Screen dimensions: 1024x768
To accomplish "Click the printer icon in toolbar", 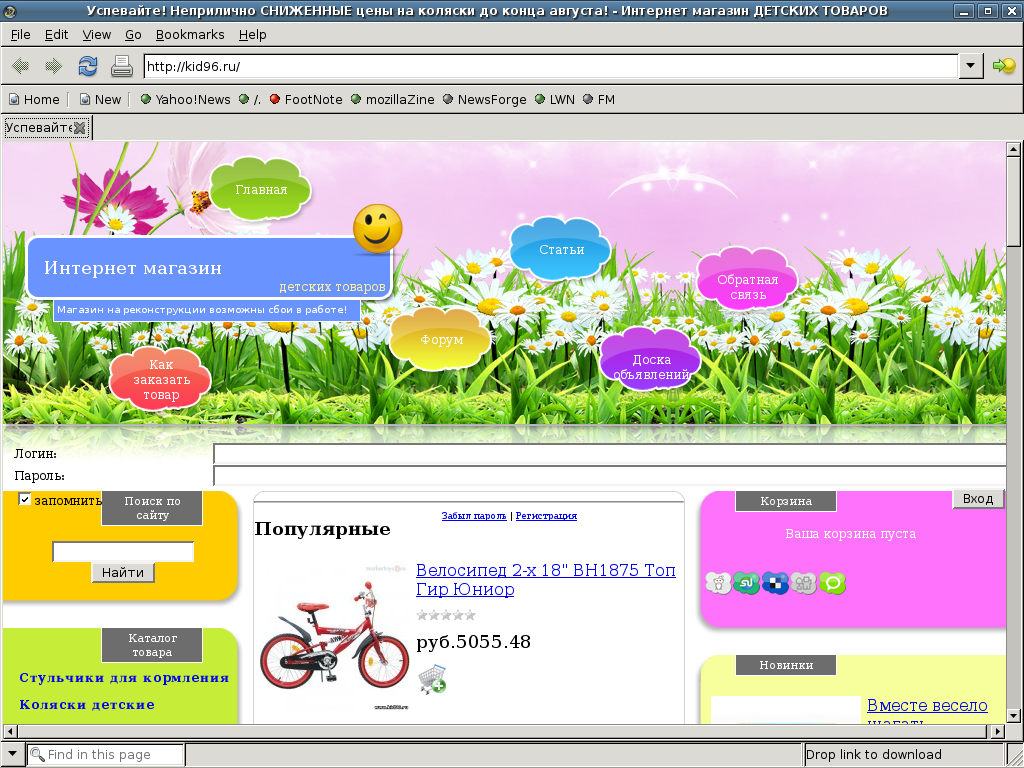I will (121, 66).
